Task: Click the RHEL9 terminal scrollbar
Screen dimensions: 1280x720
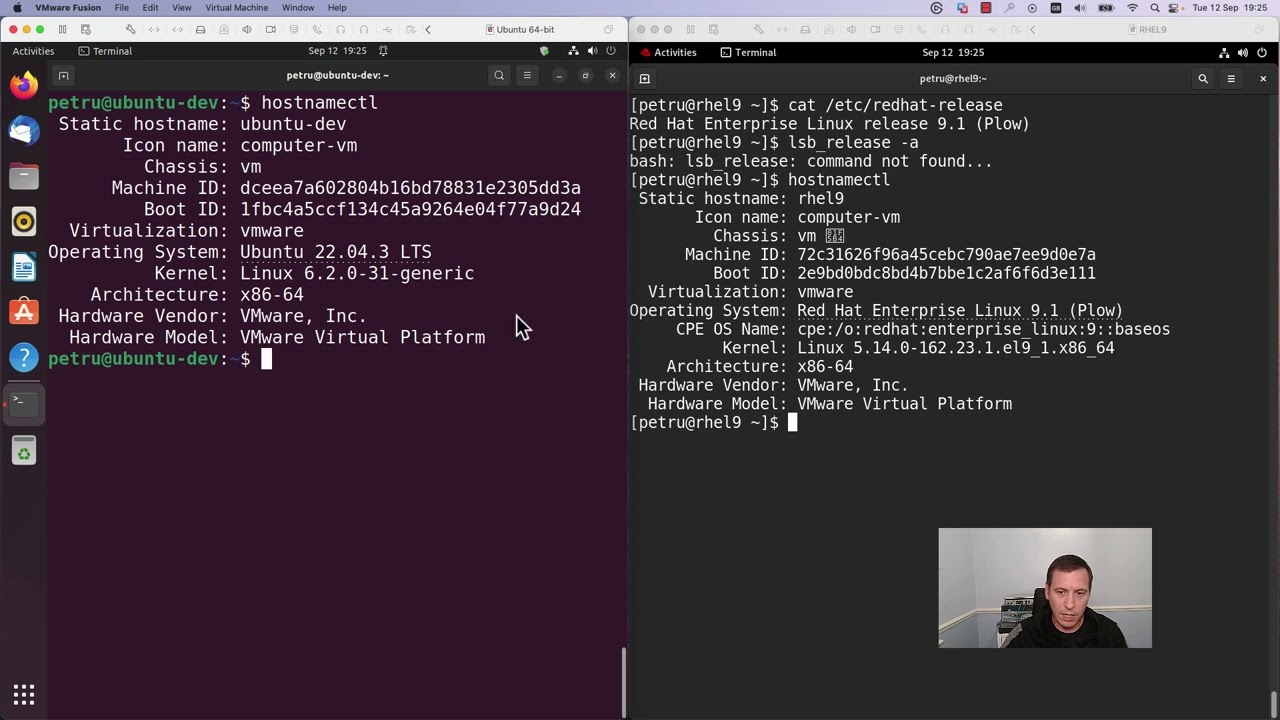Action: pyautogui.click(x=1273, y=704)
